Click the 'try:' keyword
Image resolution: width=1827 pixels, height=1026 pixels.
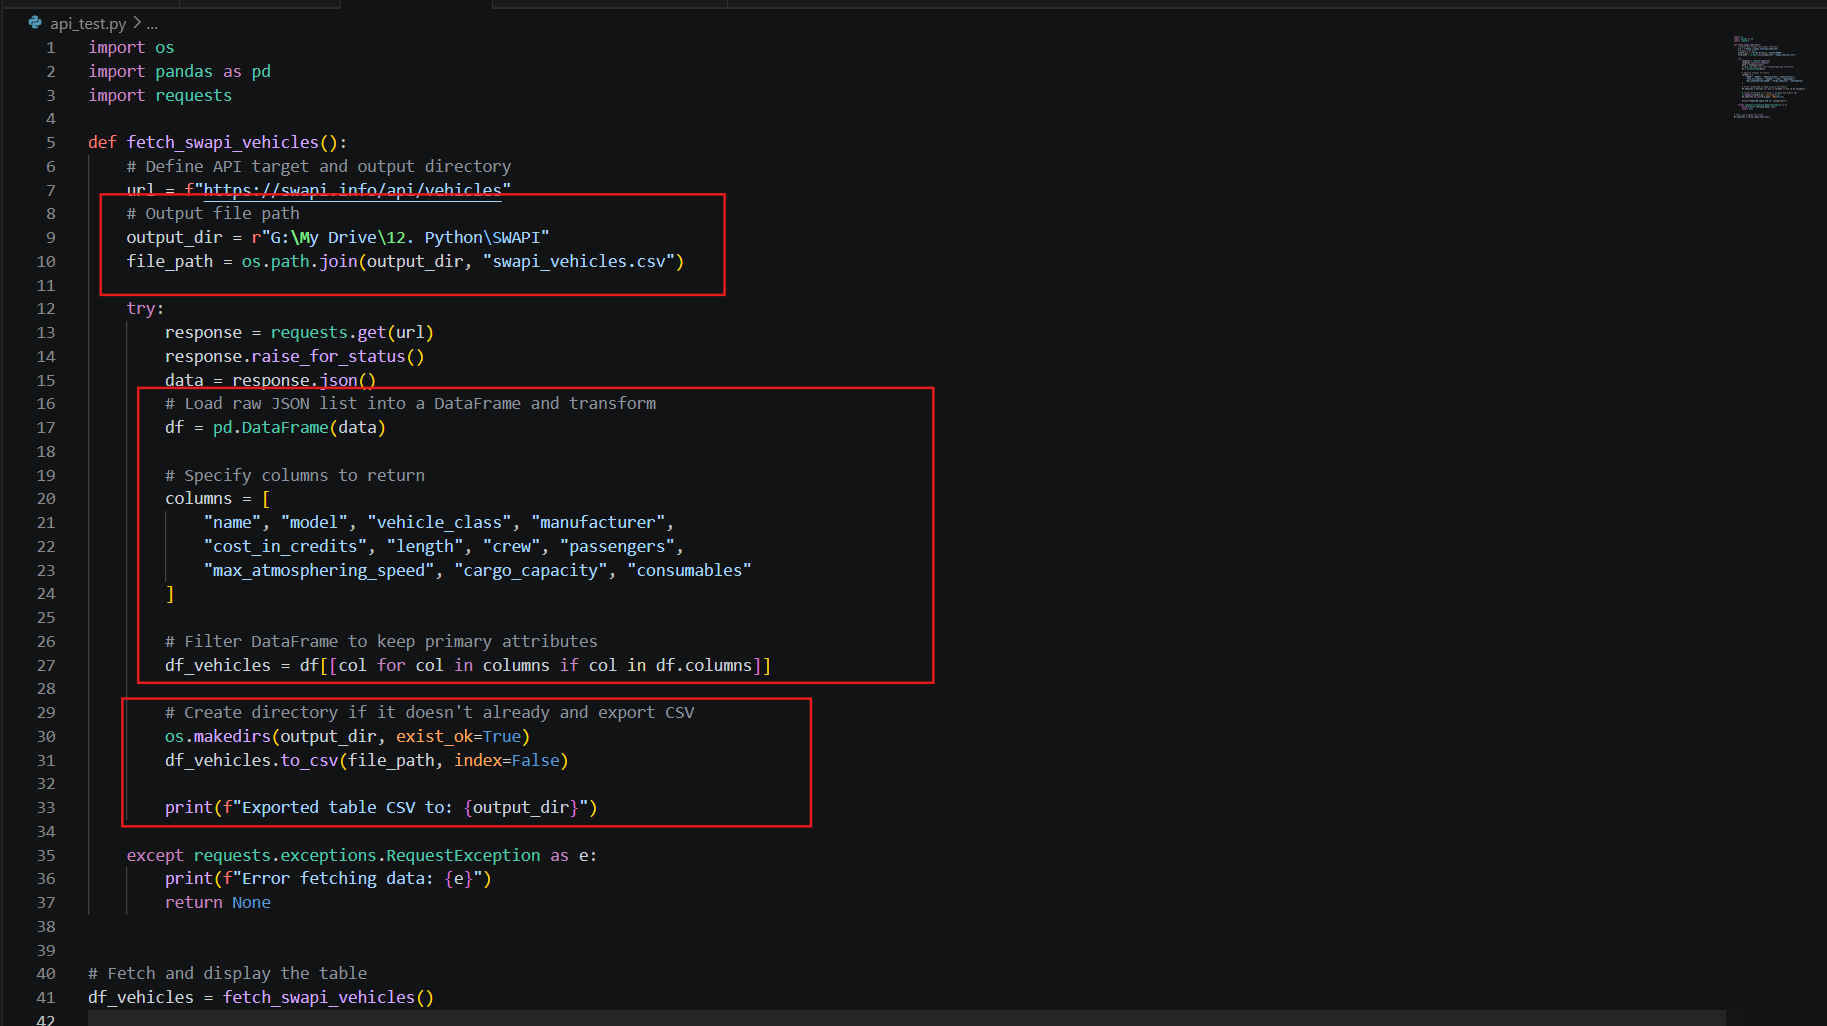145,308
